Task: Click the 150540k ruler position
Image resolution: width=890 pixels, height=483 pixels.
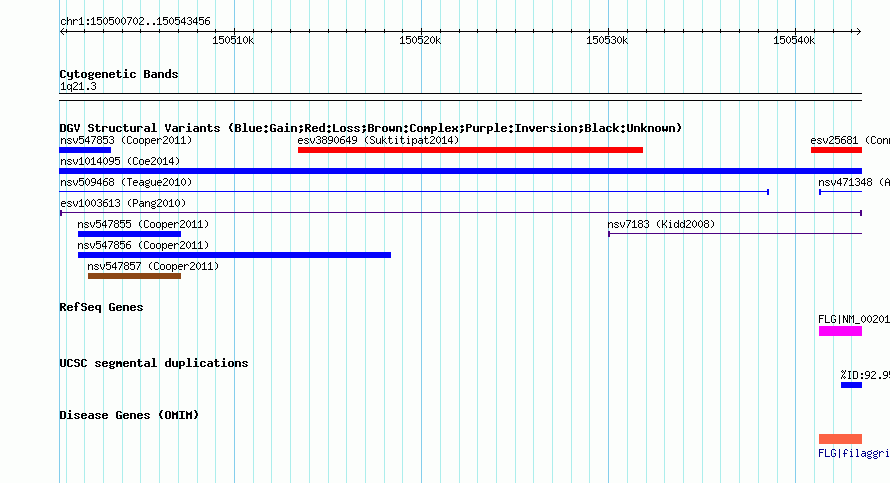Action: point(794,40)
